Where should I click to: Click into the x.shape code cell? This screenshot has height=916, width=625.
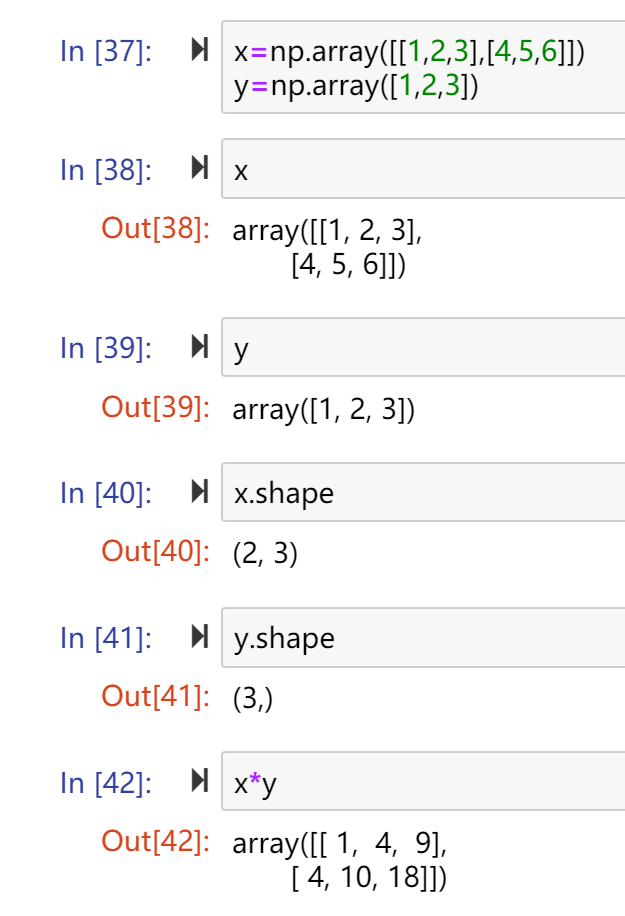point(423,492)
